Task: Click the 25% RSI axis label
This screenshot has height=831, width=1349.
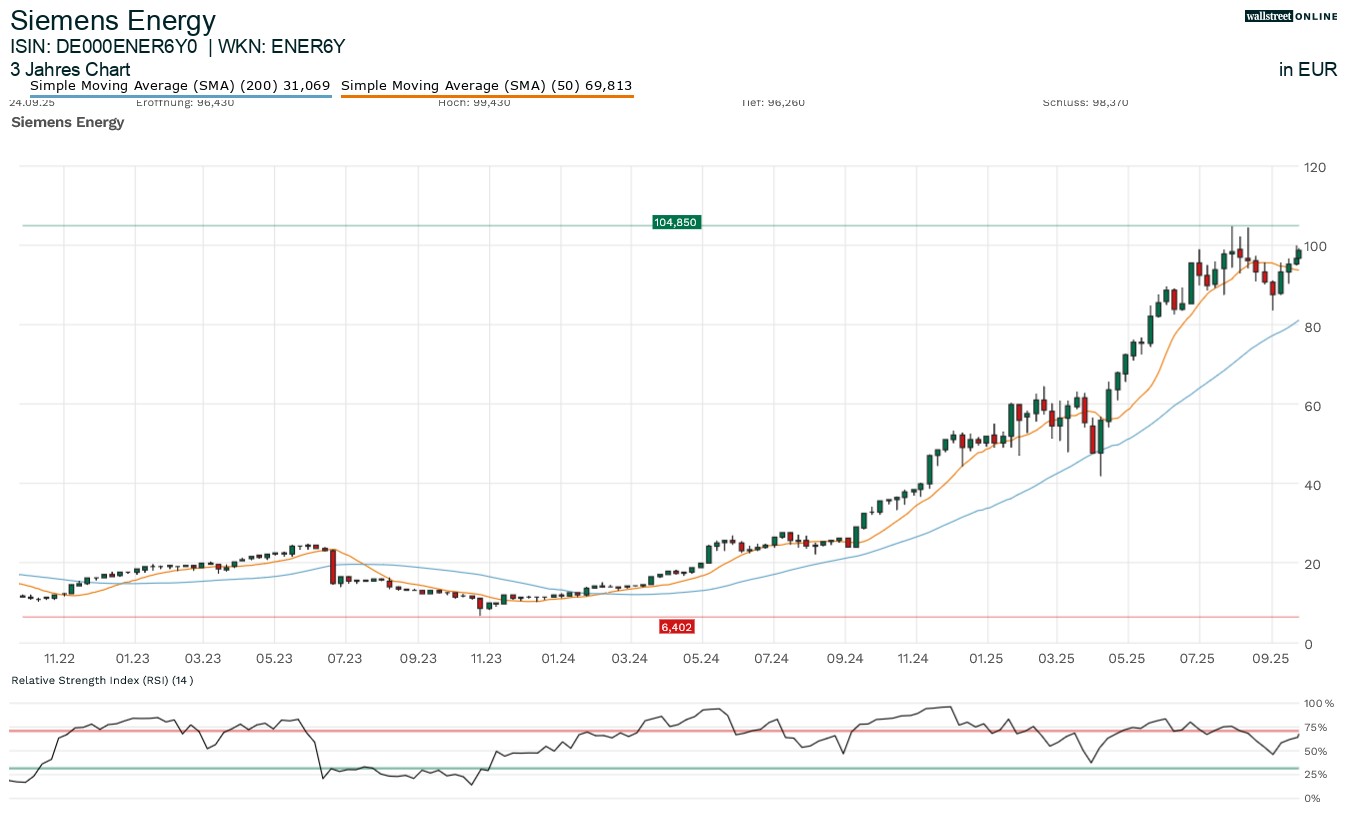Action: point(1317,775)
